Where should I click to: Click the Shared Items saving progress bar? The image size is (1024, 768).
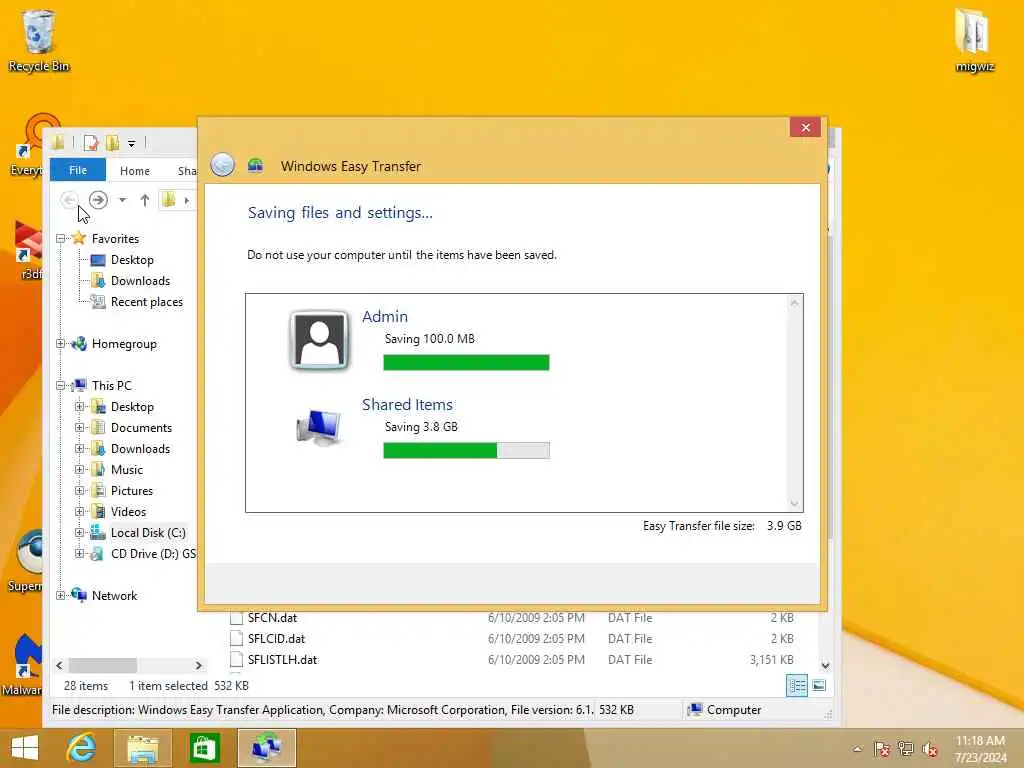click(466, 450)
